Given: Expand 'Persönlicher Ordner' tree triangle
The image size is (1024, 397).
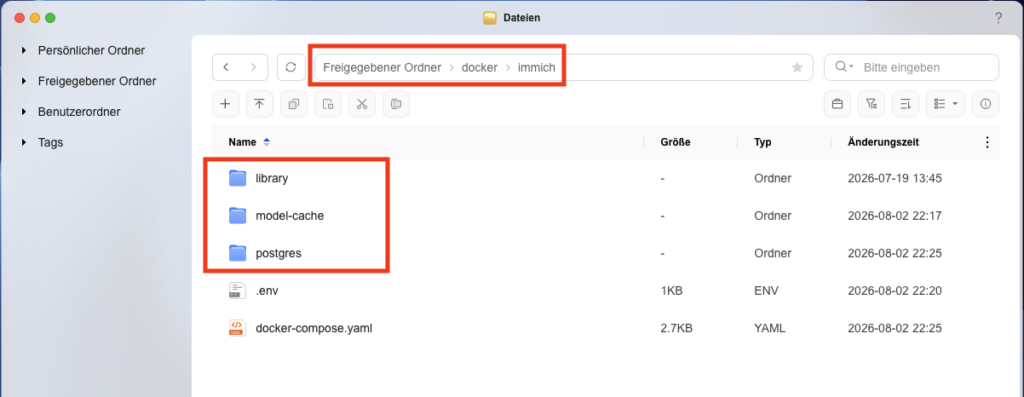Looking at the screenshot, I should [24, 50].
